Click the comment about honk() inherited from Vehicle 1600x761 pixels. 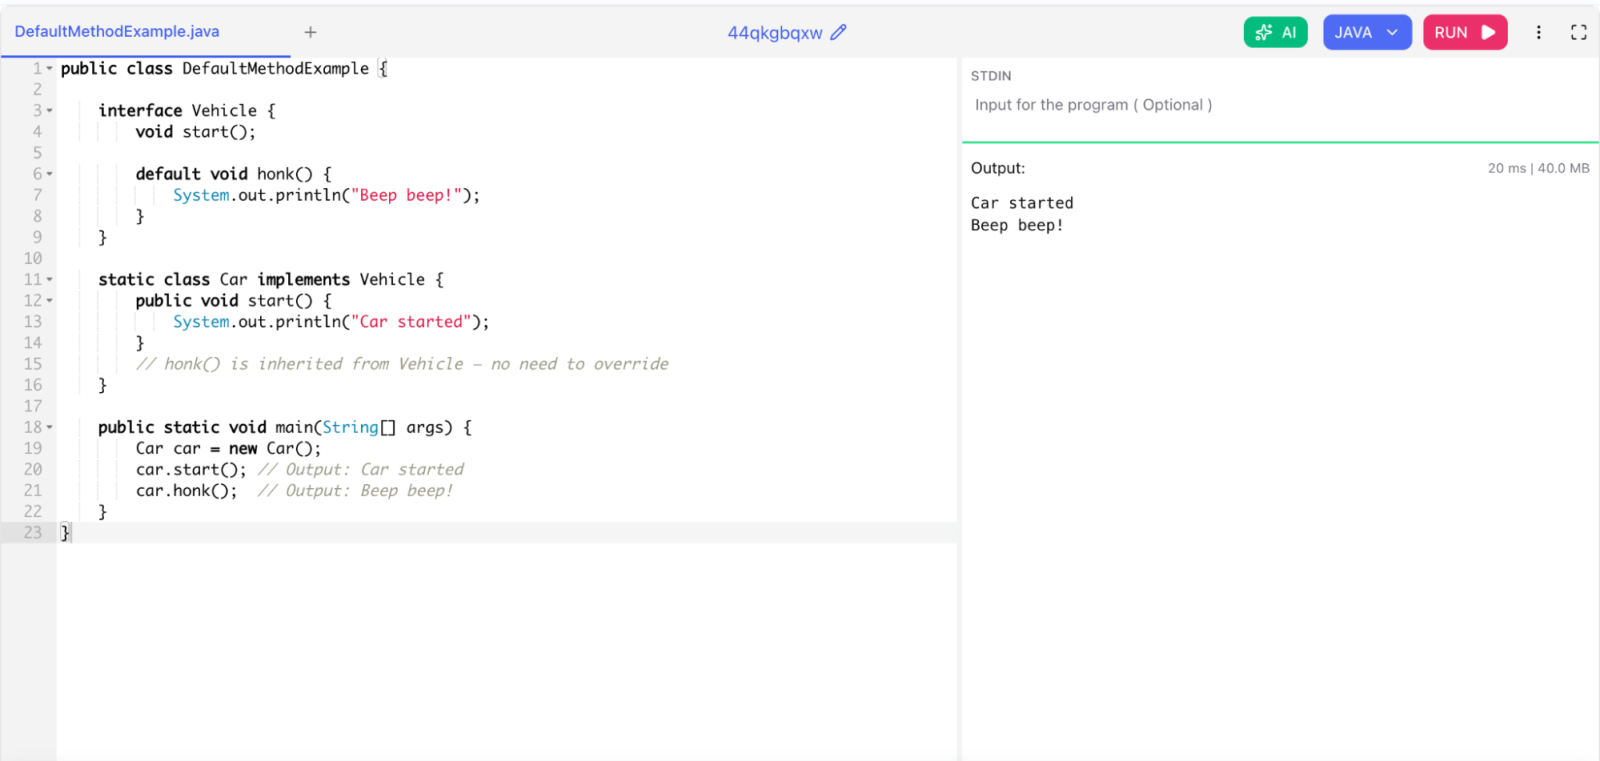pos(402,364)
